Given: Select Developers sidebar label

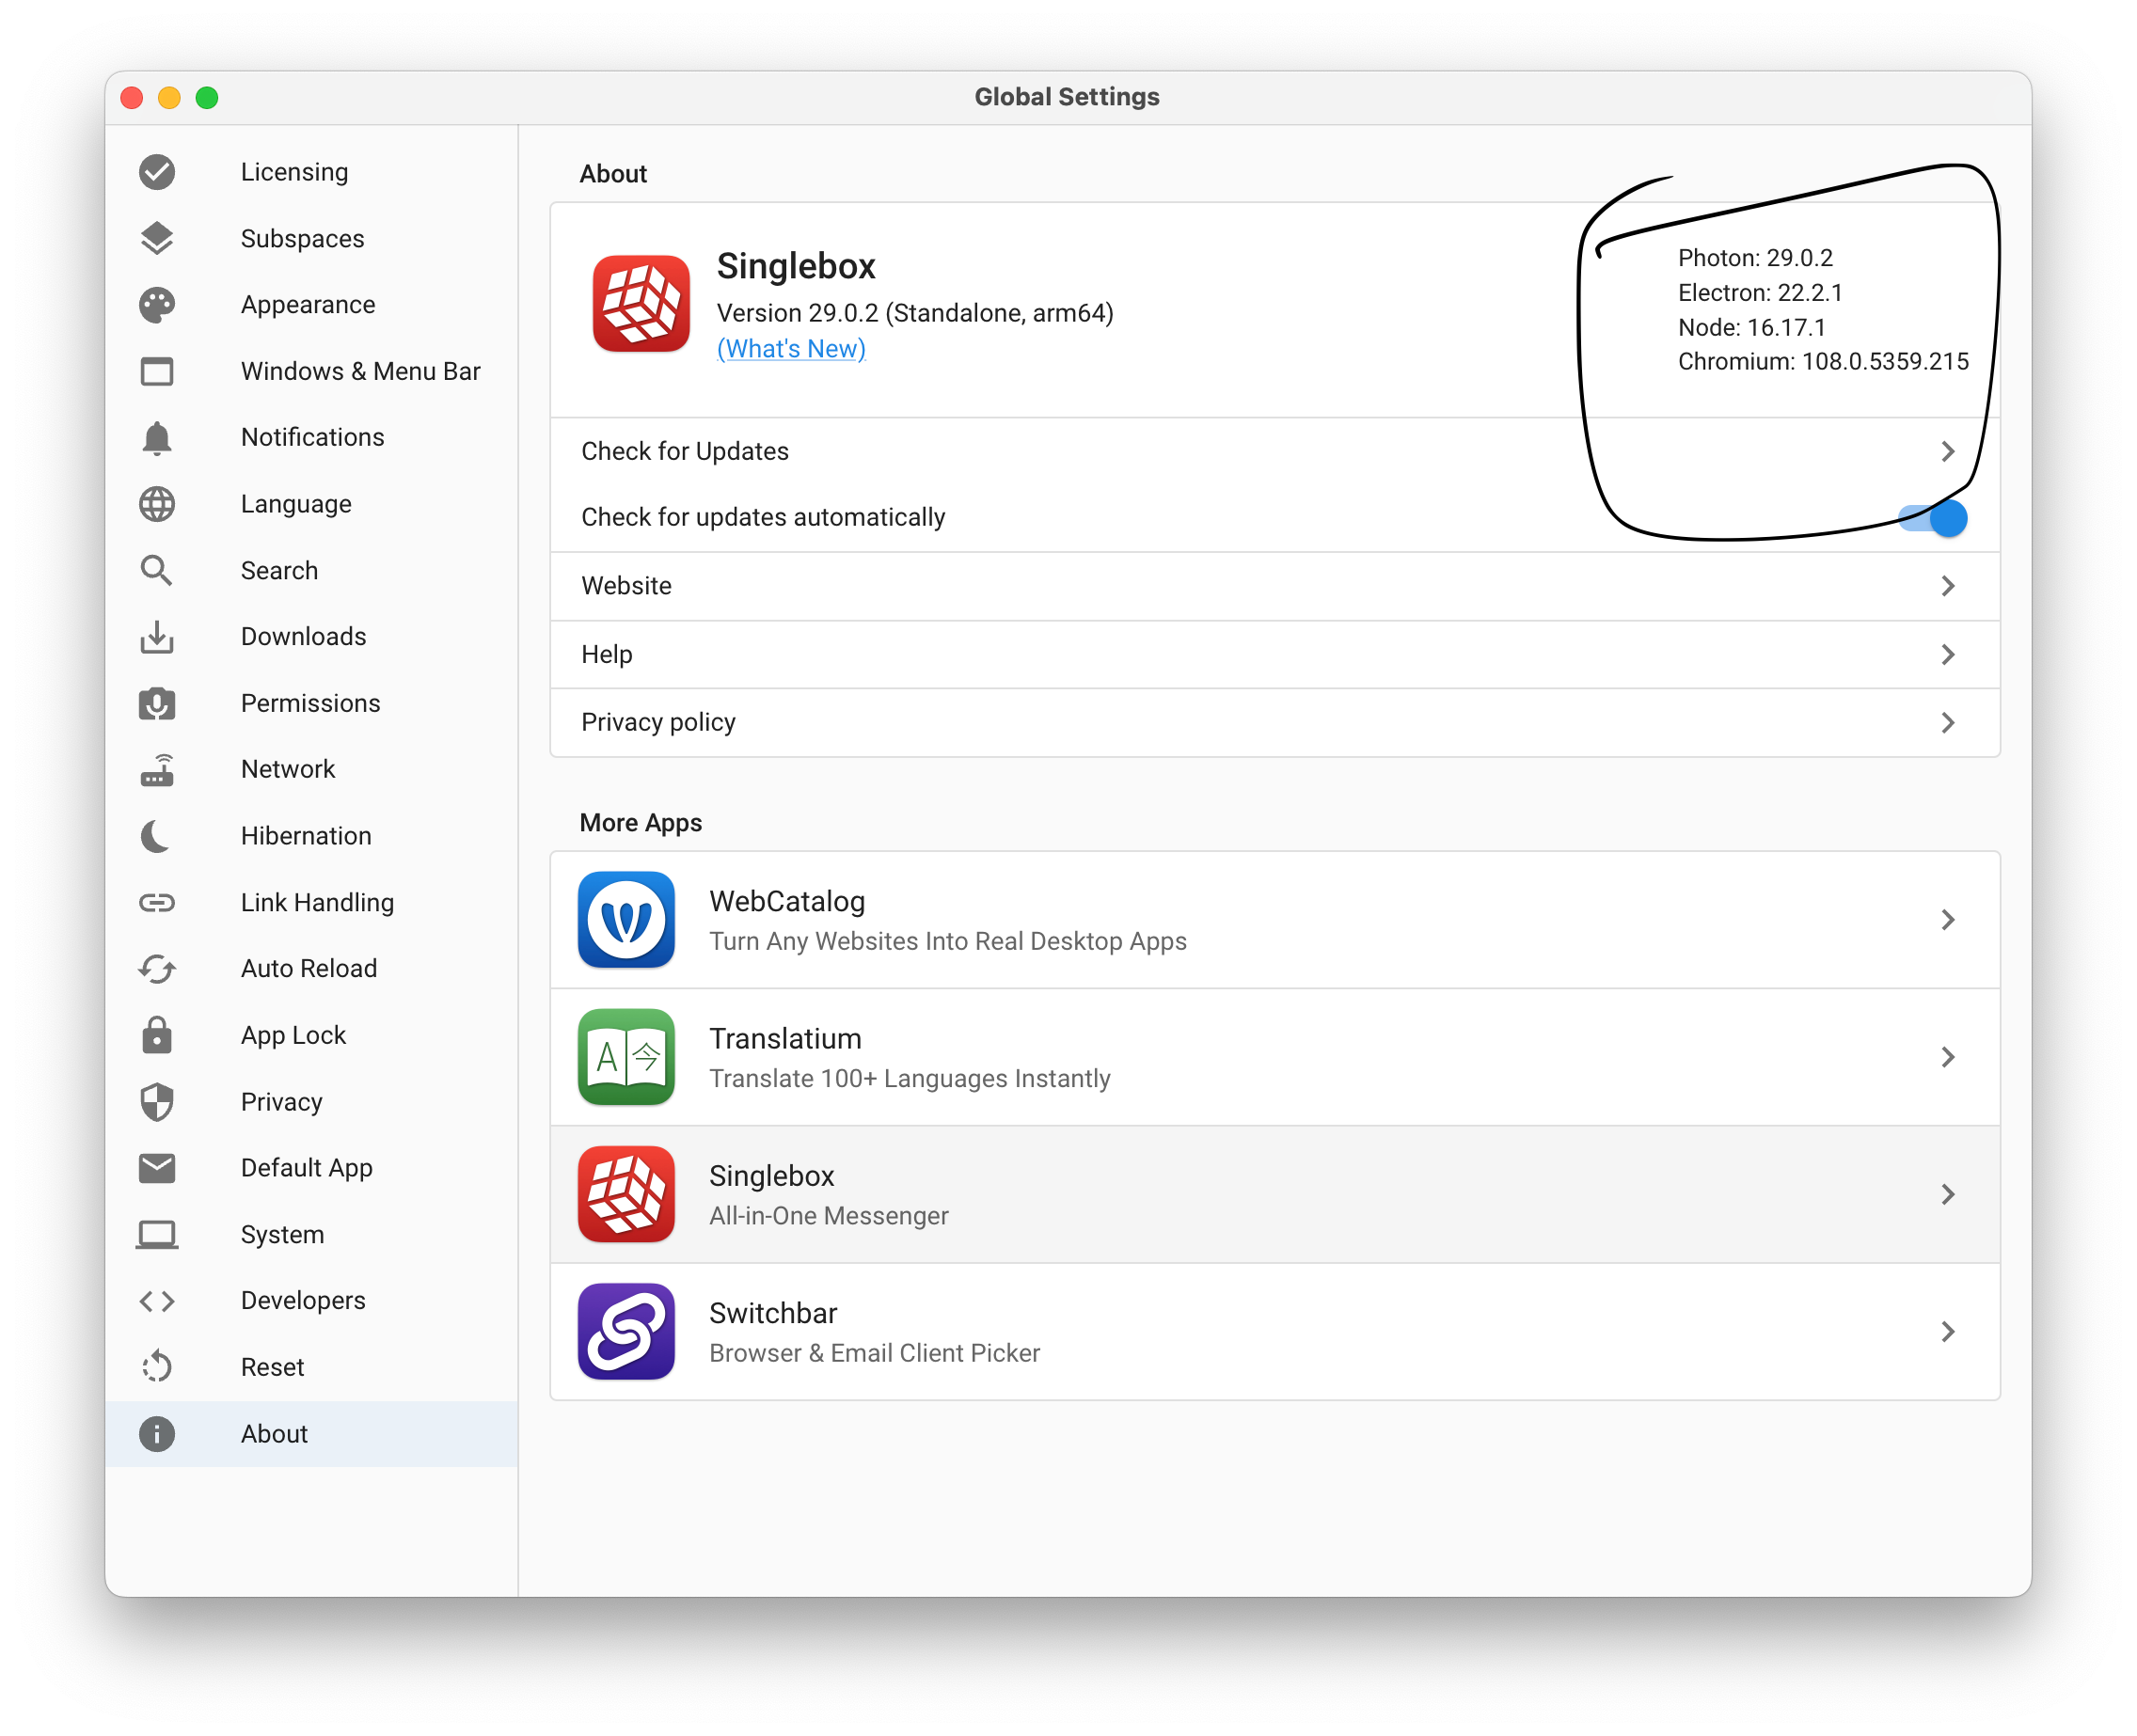Looking at the screenshot, I should 303,1301.
